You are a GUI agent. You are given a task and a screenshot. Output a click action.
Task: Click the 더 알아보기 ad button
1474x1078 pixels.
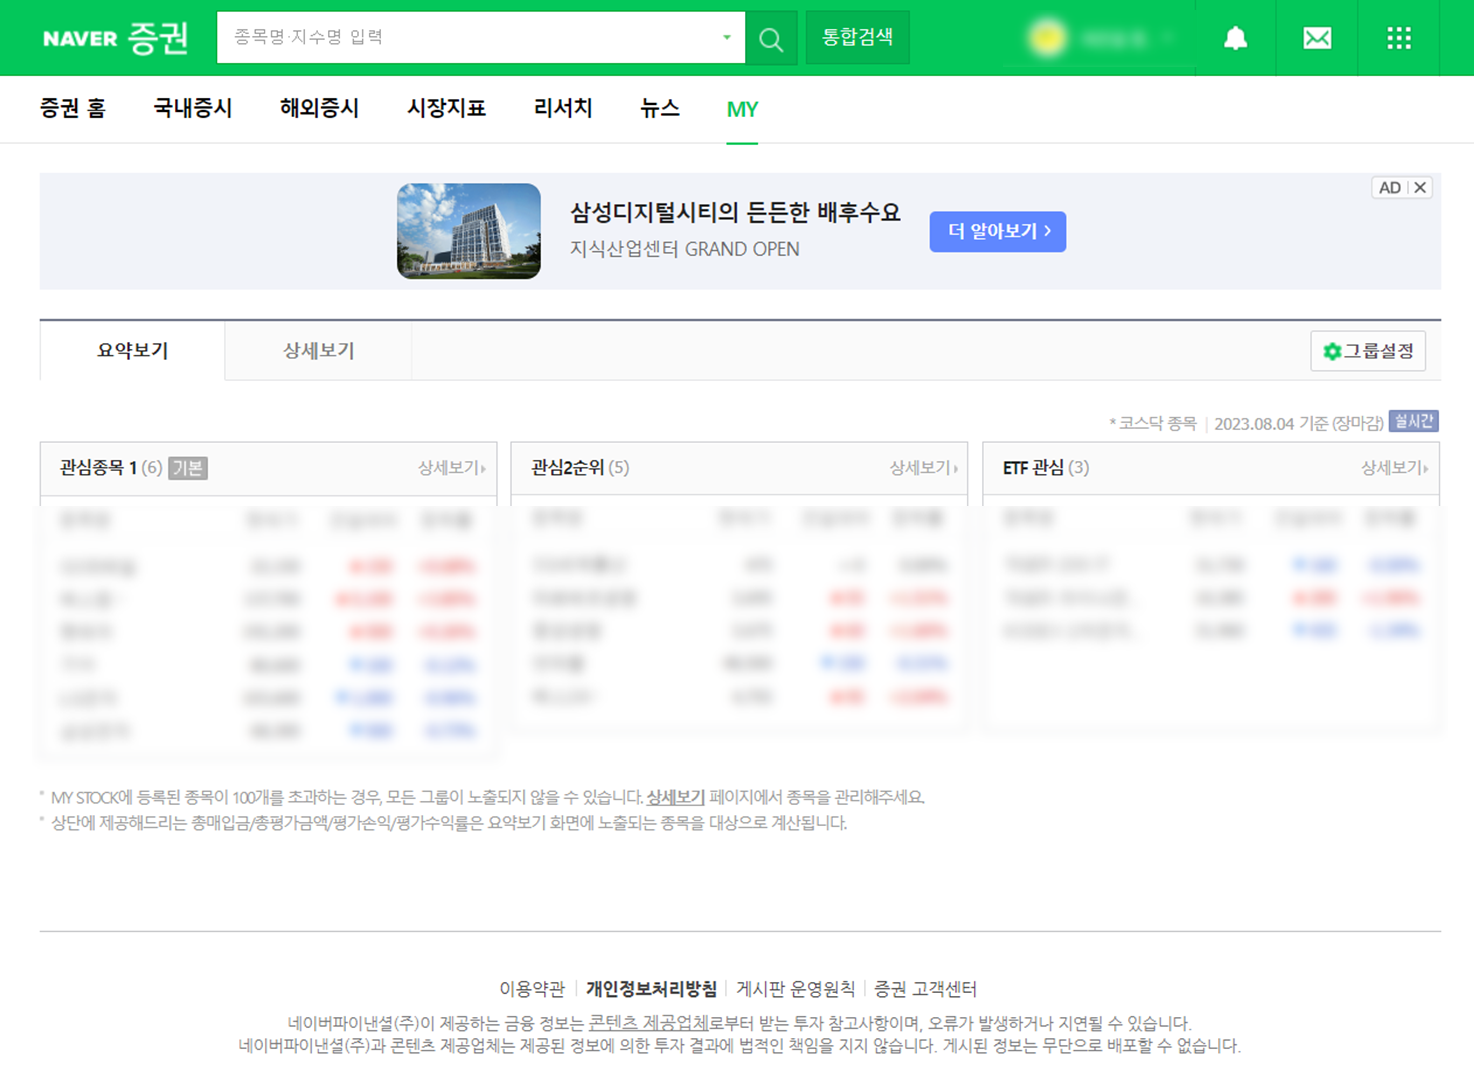coord(997,231)
